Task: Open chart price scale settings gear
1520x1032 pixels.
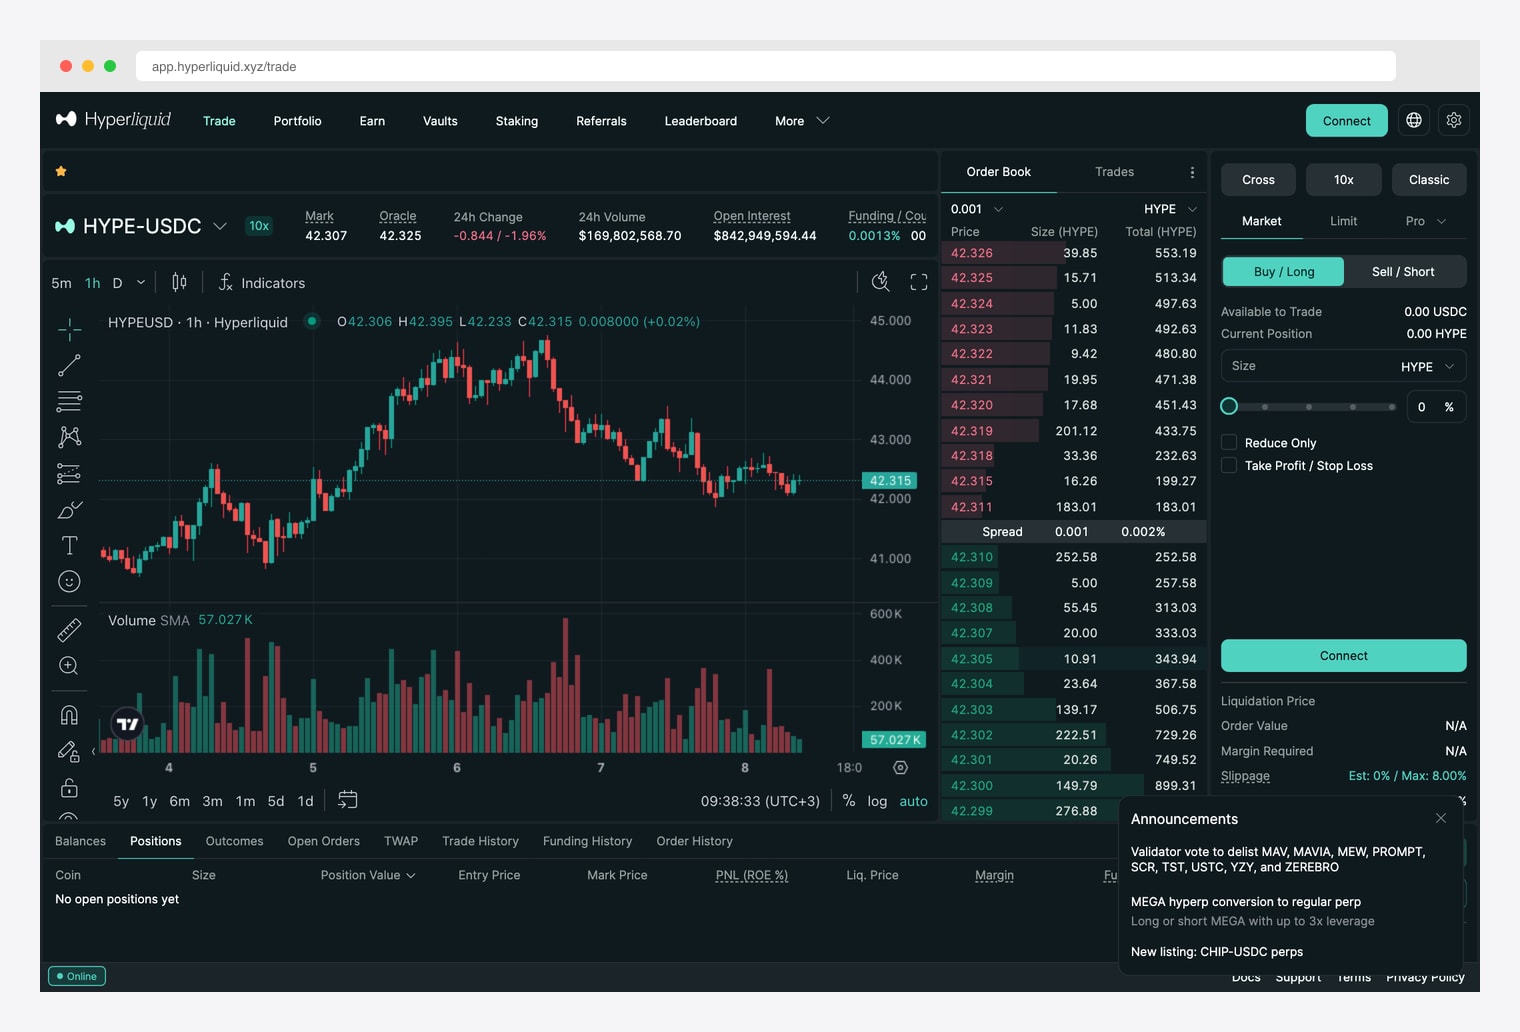Action: pos(900,768)
